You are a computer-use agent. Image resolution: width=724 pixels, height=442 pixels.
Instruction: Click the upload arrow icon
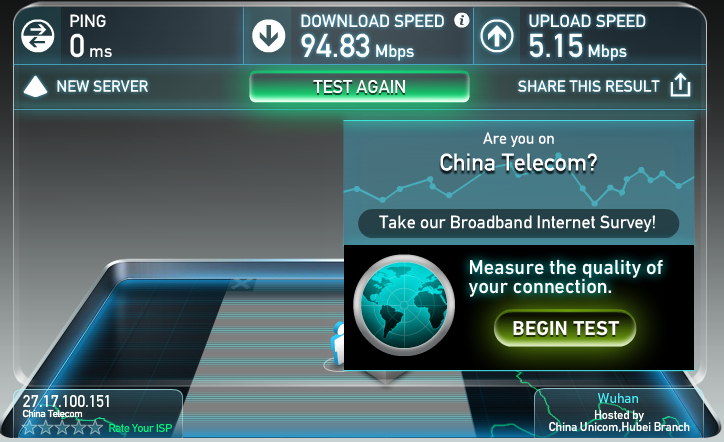point(497,36)
